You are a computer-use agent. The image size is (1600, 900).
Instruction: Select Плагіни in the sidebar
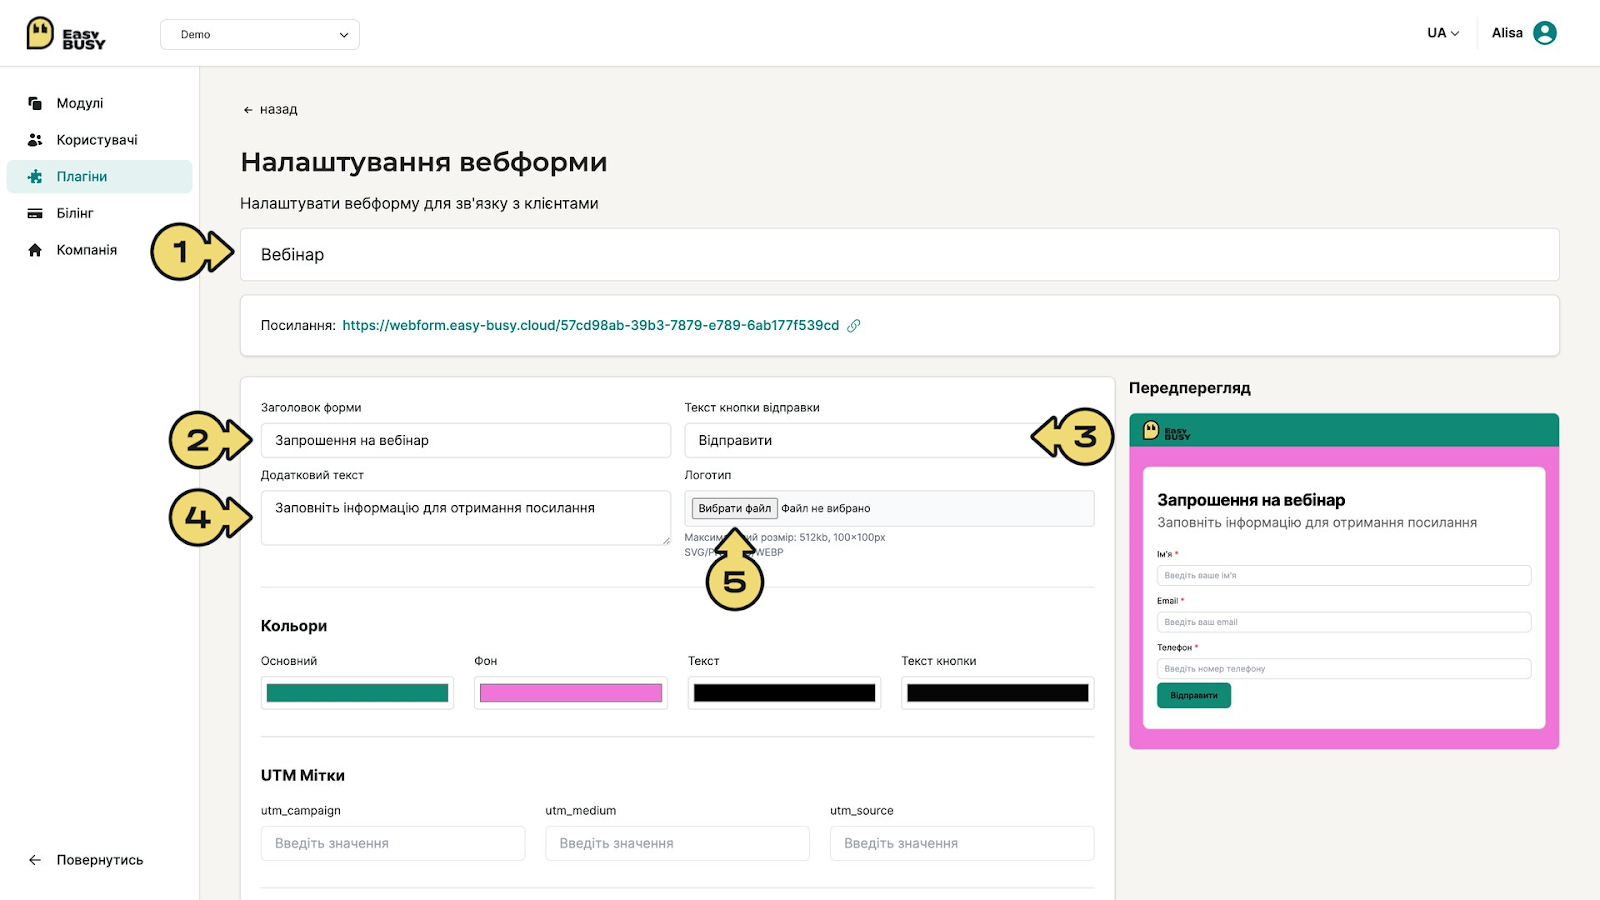click(x=99, y=177)
